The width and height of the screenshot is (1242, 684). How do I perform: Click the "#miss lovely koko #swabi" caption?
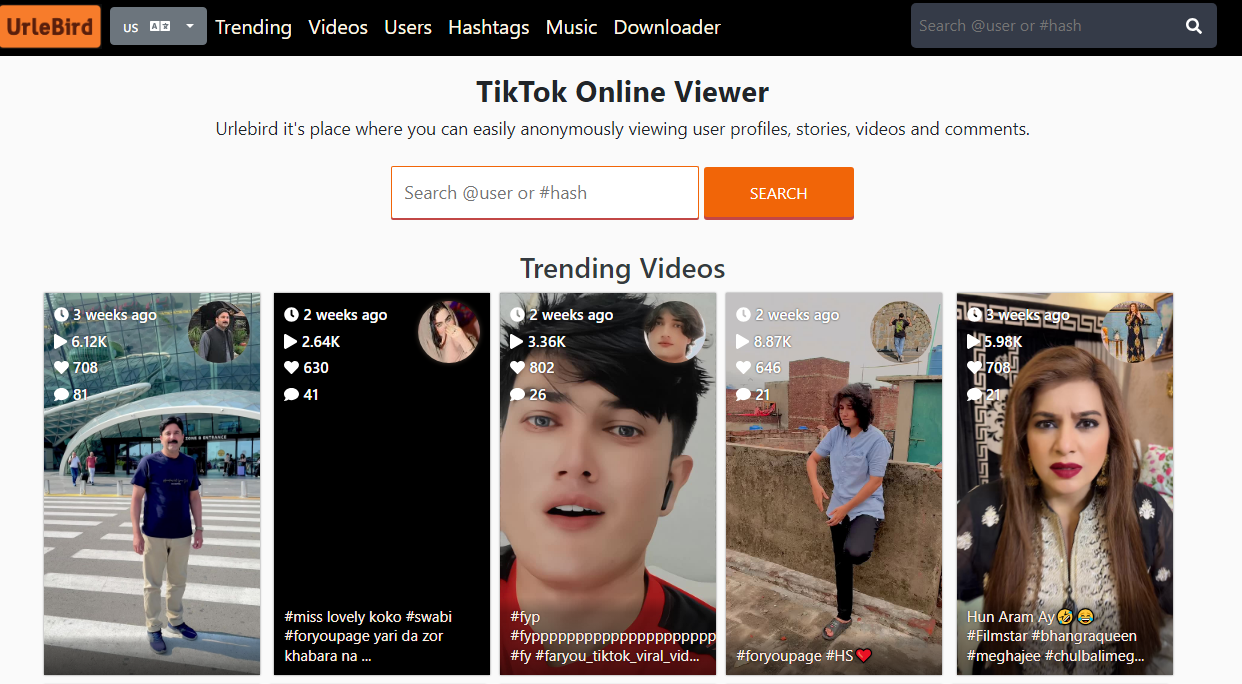368,616
